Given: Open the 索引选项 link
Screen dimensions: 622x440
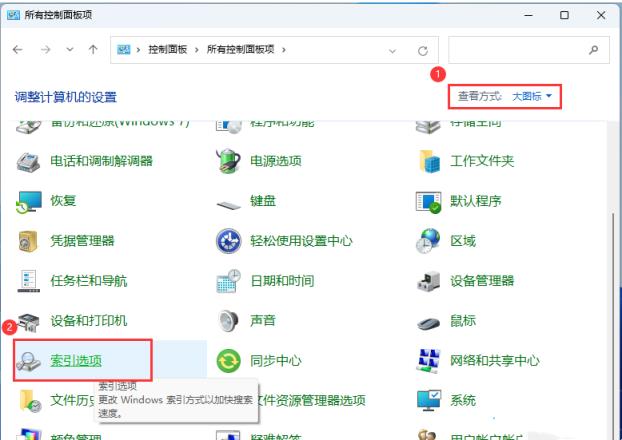Looking at the screenshot, I should point(76,361).
